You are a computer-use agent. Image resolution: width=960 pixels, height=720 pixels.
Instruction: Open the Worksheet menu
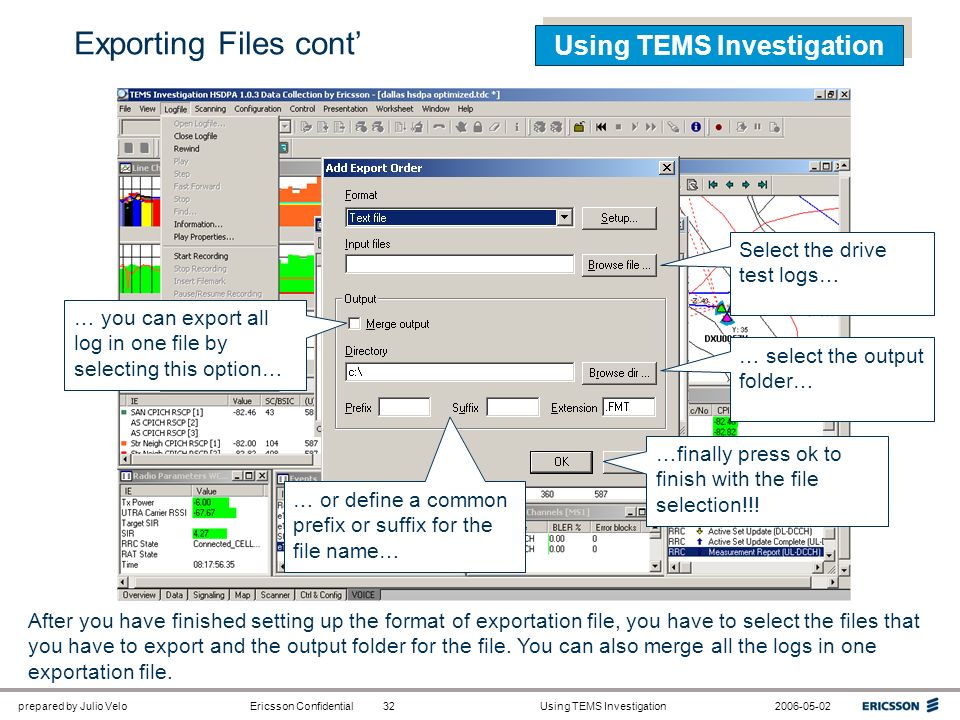[394, 109]
